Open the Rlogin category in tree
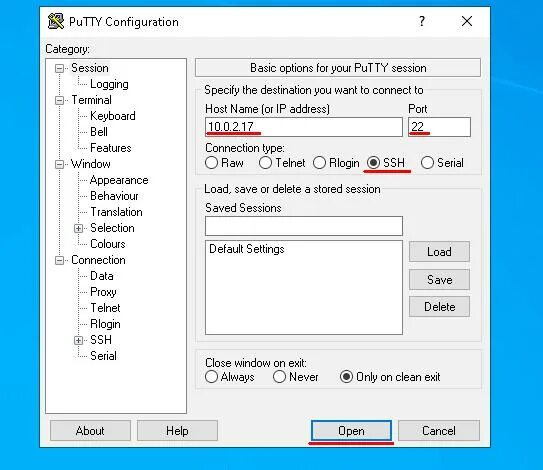Image resolution: width=543 pixels, height=470 pixels. pos(105,324)
